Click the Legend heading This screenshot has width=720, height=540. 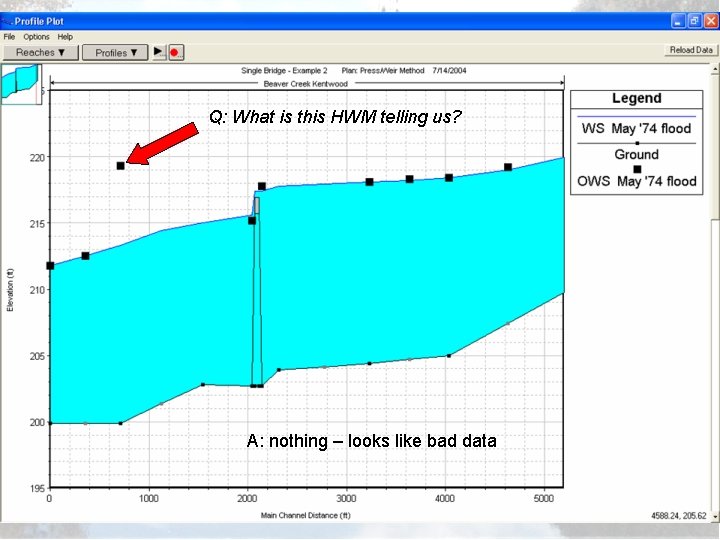636,98
